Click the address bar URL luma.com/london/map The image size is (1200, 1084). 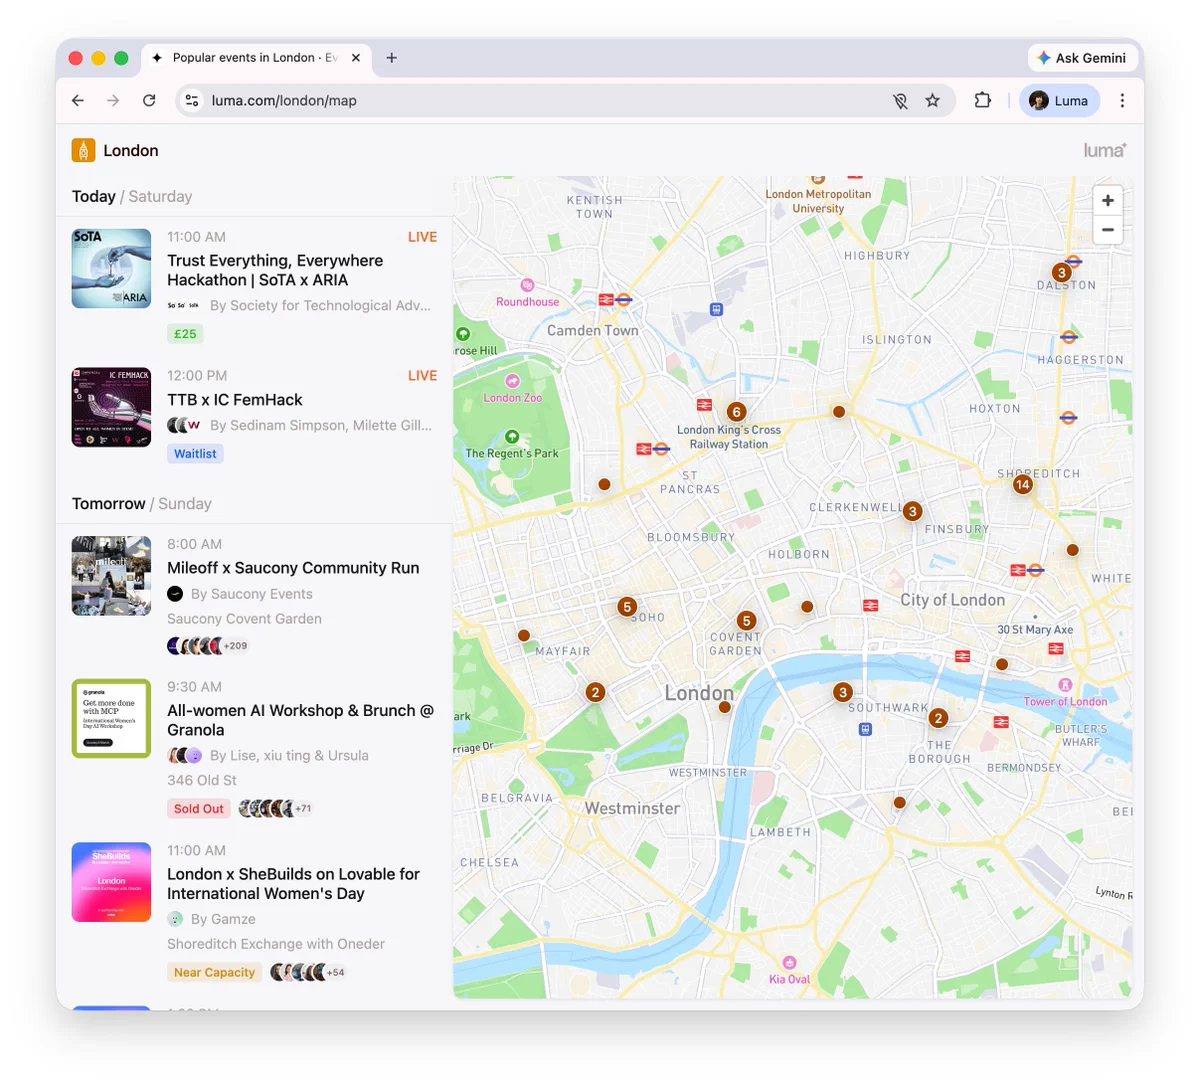pyautogui.click(x=284, y=100)
